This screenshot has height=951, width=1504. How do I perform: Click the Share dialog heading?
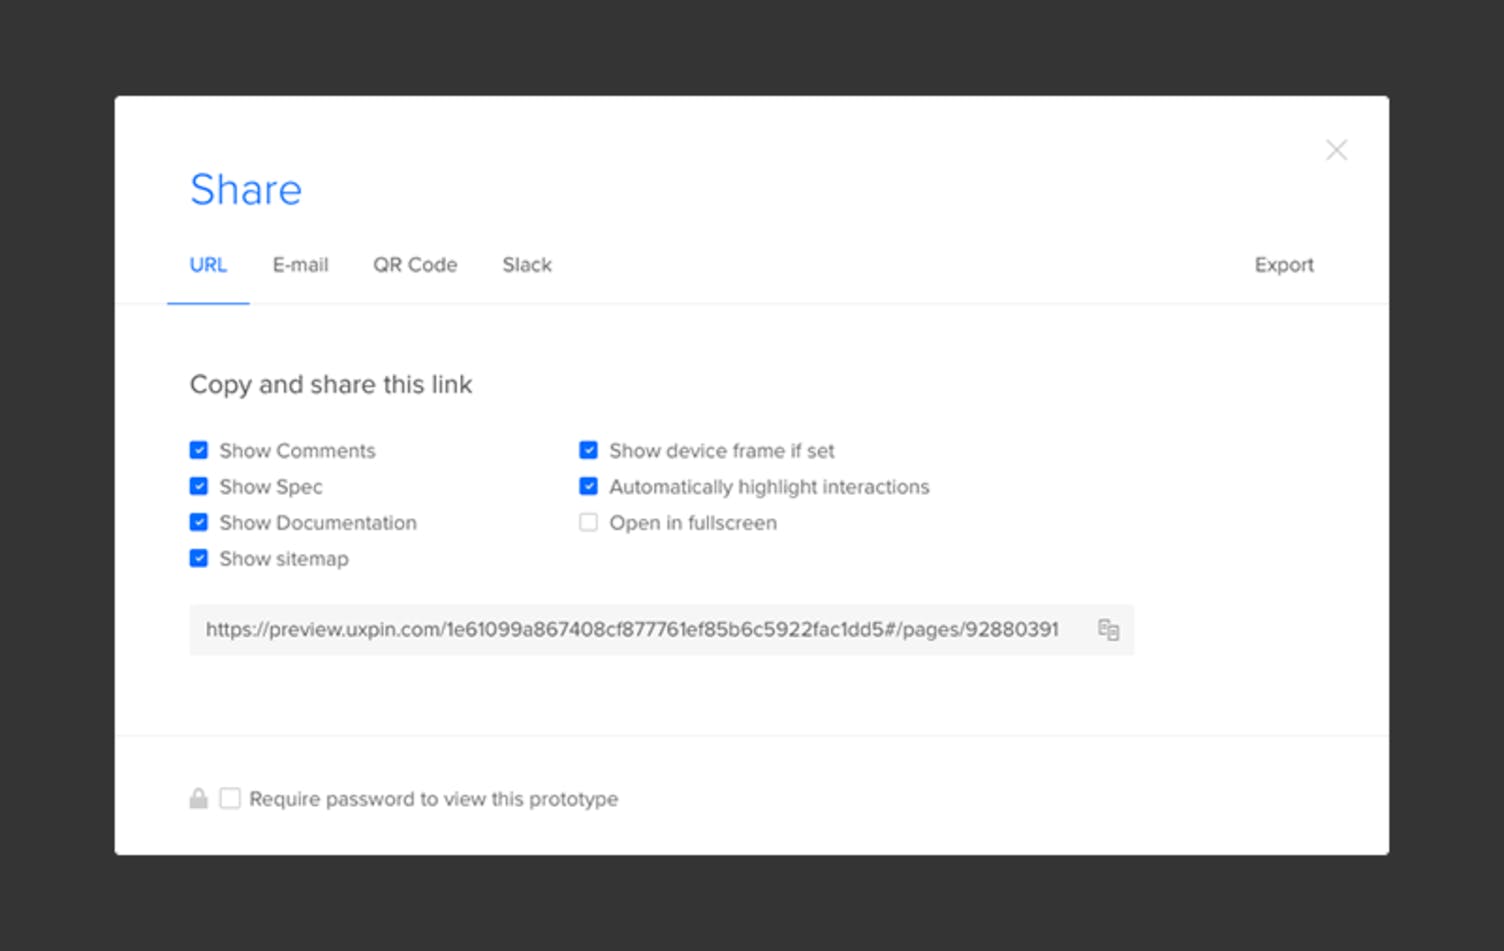[246, 190]
